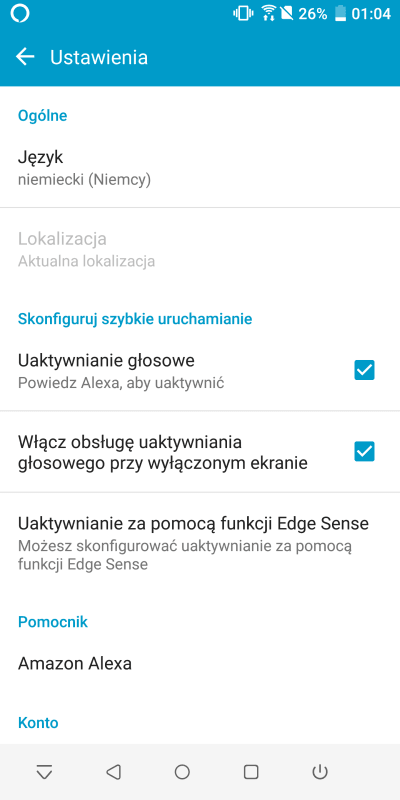Tap the back arrow next to Ustawienia
This screenshot has height=800, width=400.
point(24,57)
